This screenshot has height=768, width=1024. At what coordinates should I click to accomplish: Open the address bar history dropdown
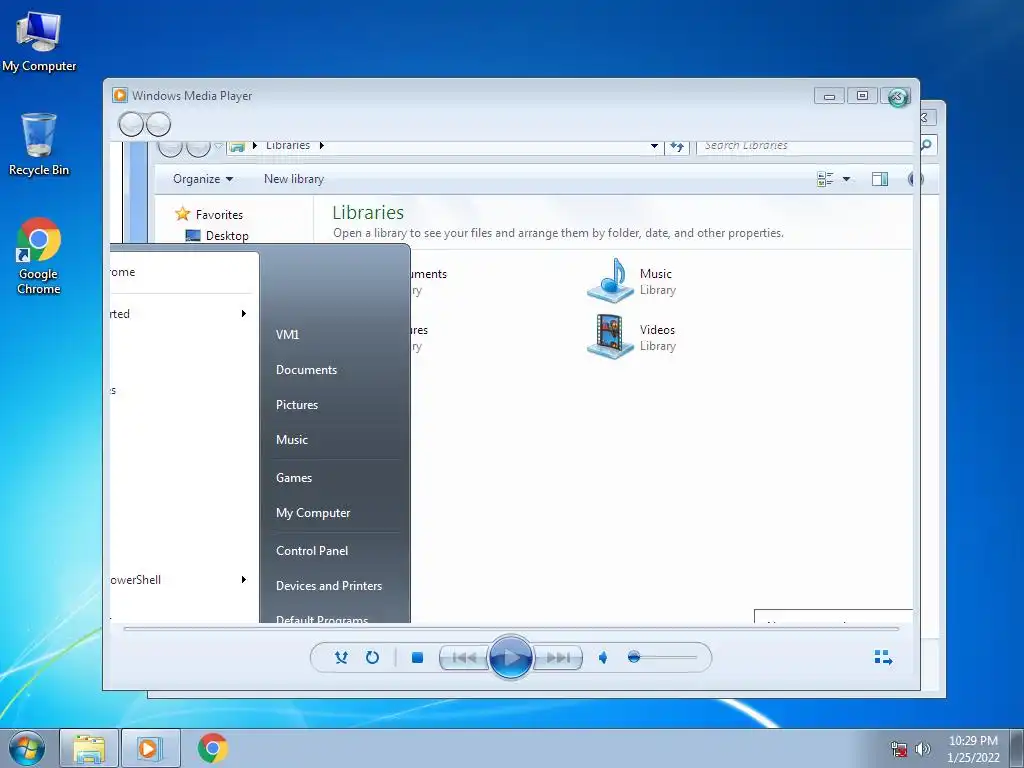pos(654,146)
